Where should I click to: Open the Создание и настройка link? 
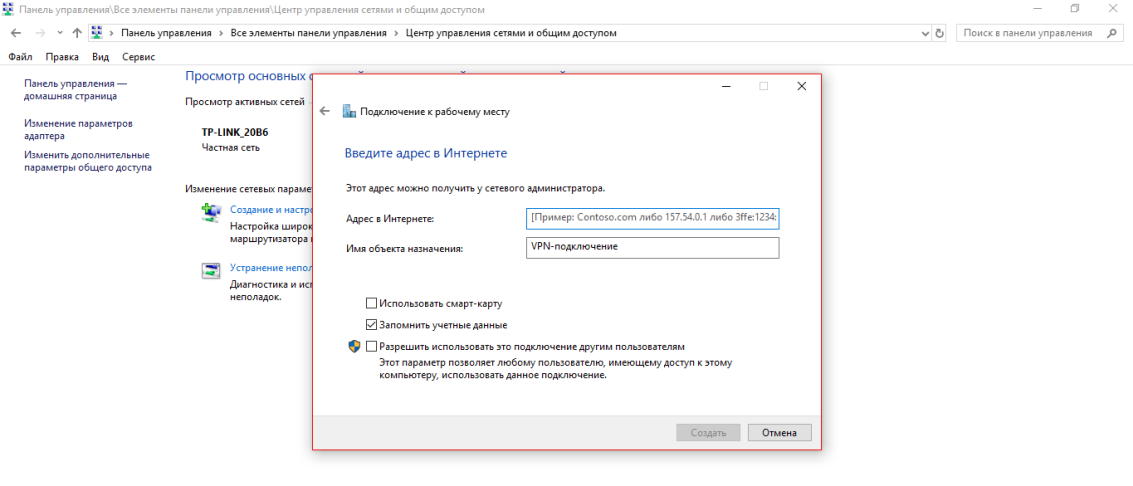(x=271, y=209)
